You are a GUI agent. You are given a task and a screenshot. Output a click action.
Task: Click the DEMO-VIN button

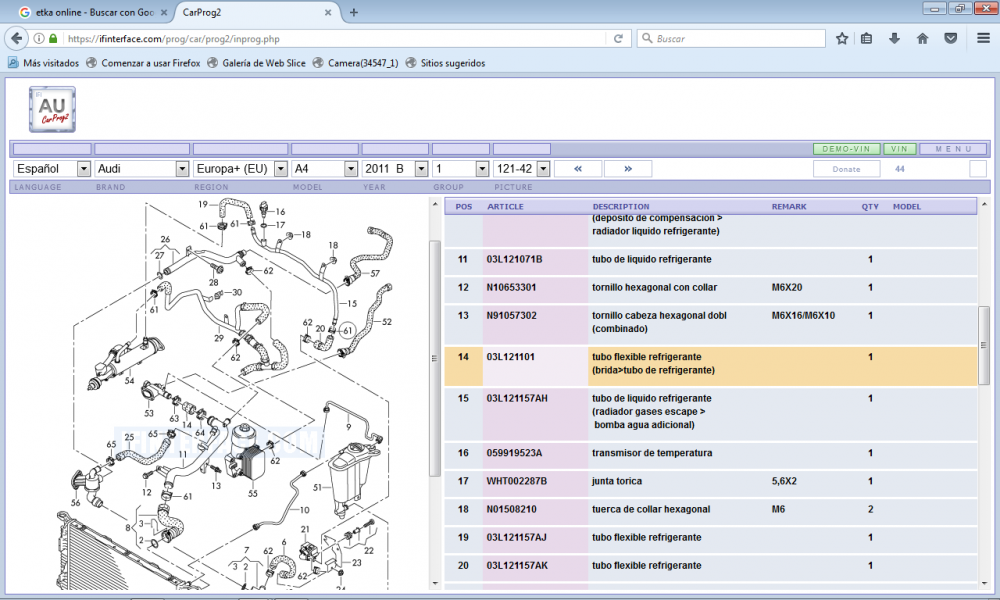point(845,149)
